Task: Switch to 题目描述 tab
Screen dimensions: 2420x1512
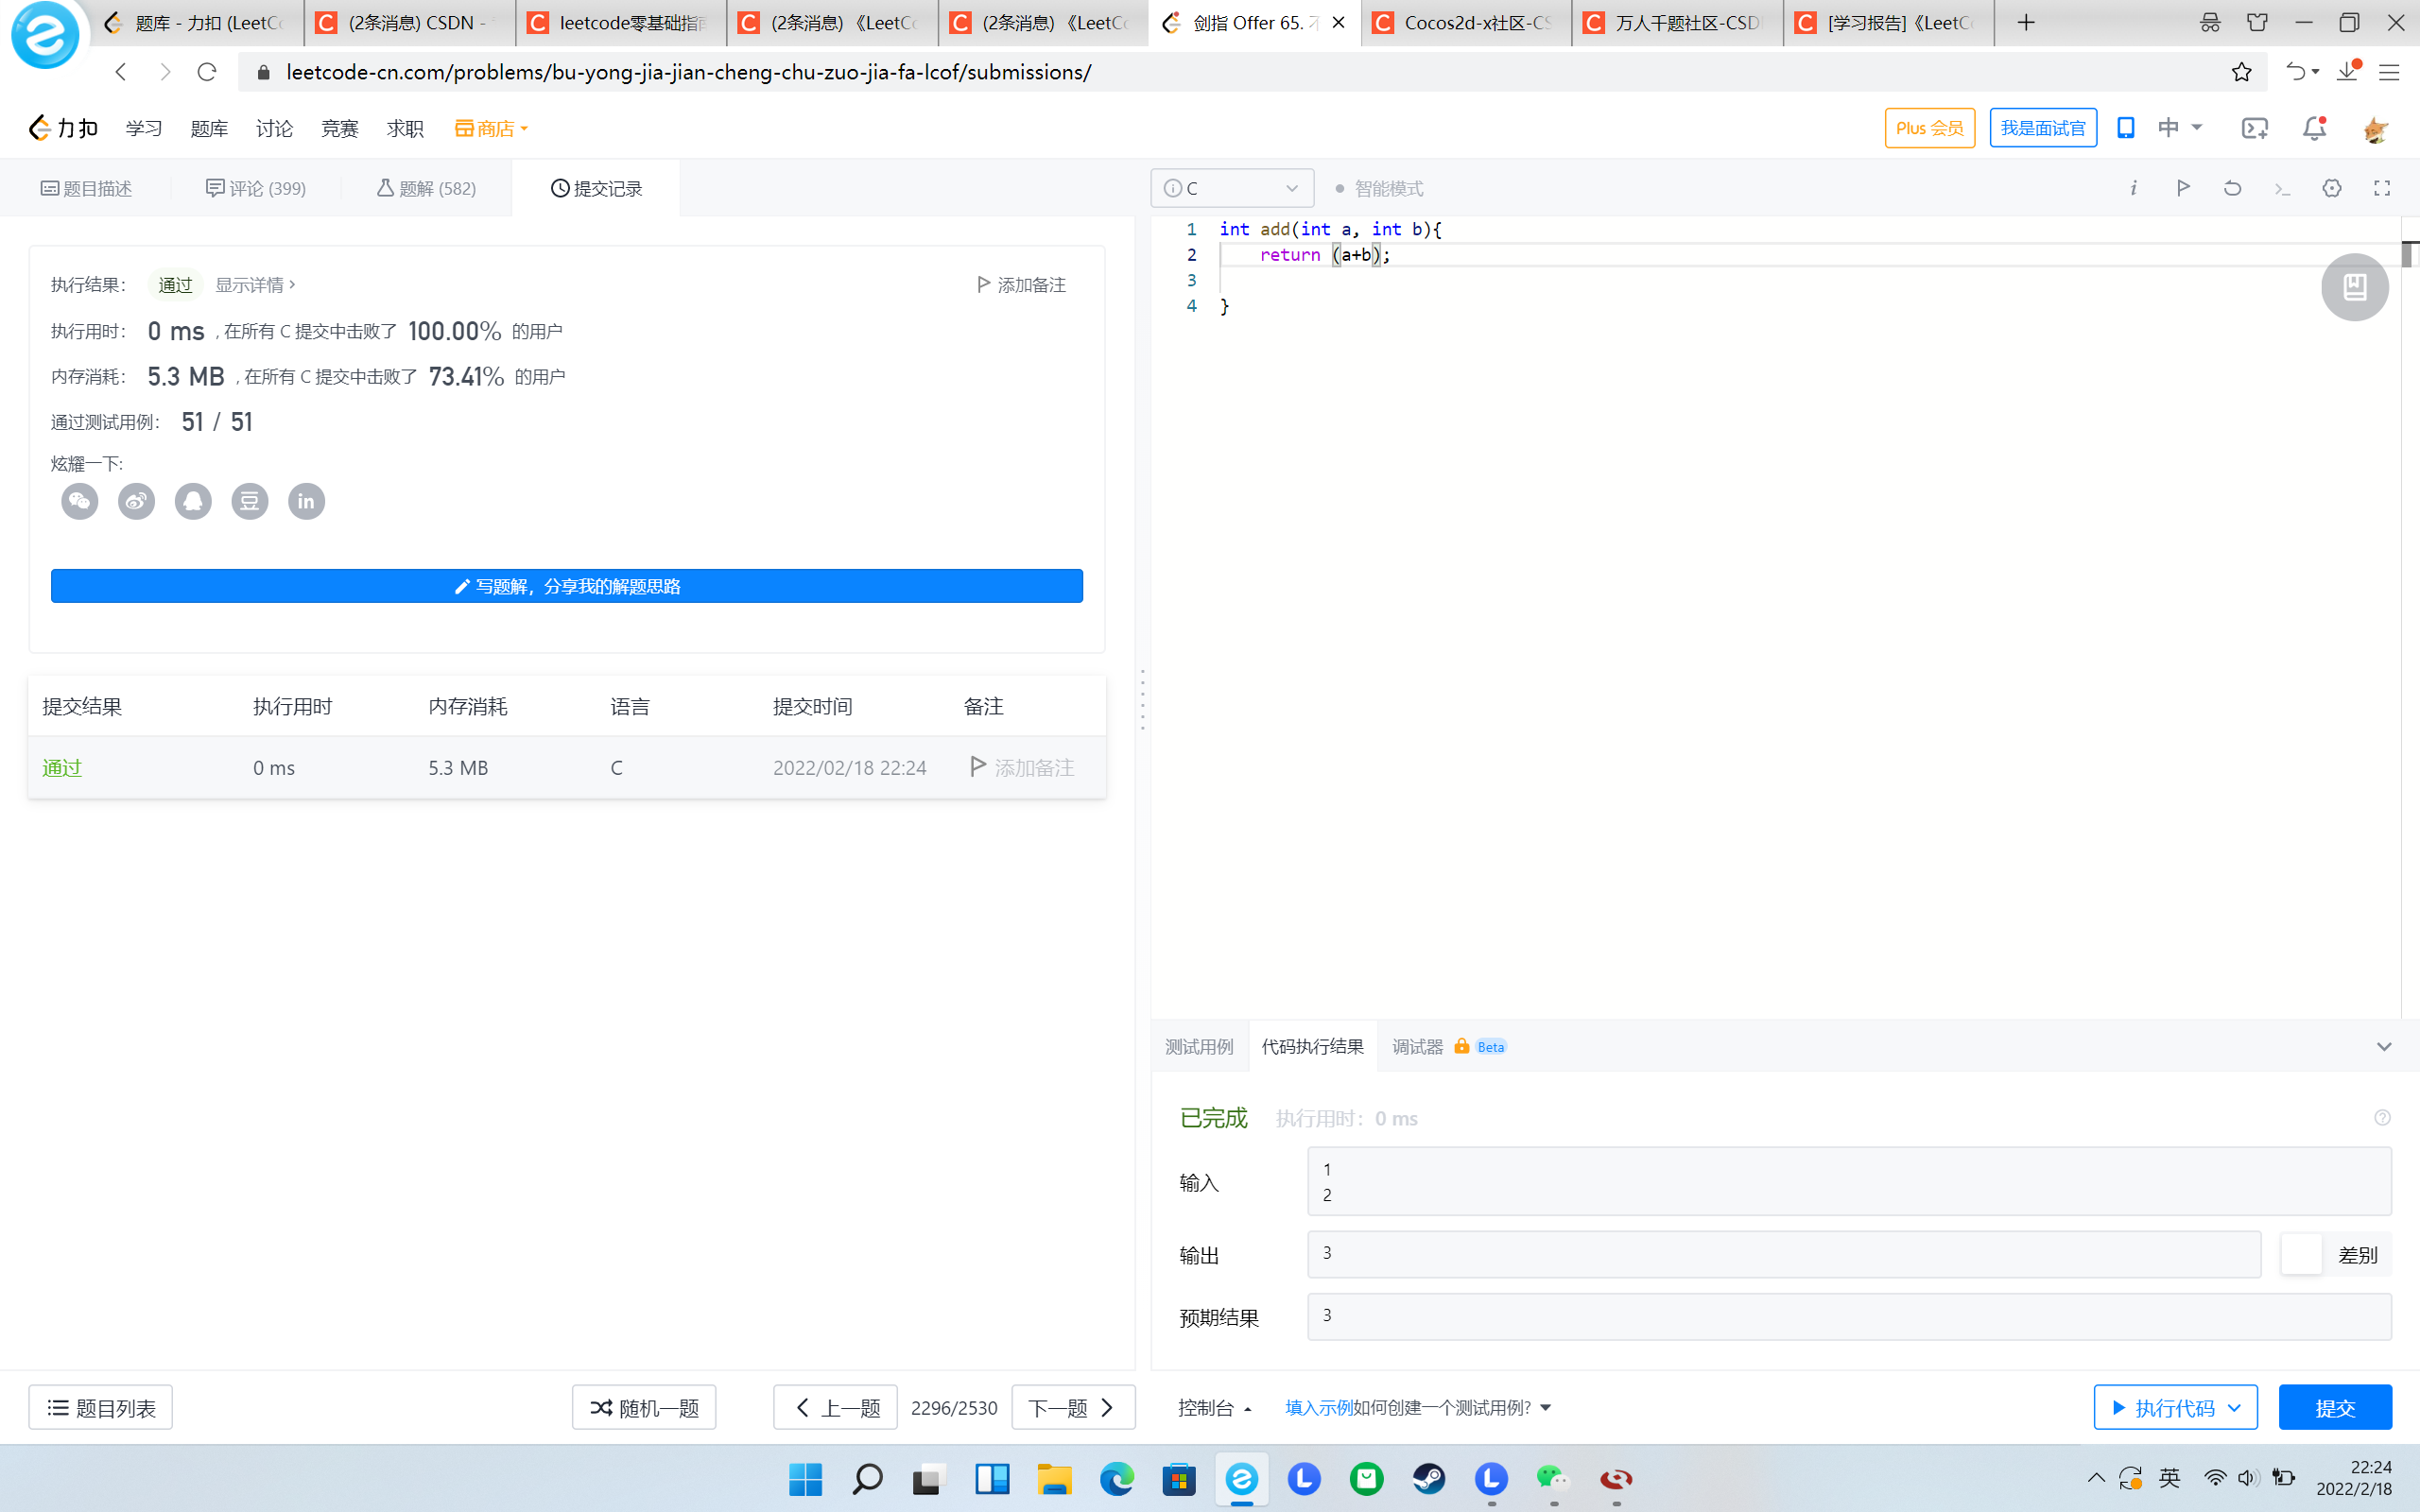Action: coord(86,188)
